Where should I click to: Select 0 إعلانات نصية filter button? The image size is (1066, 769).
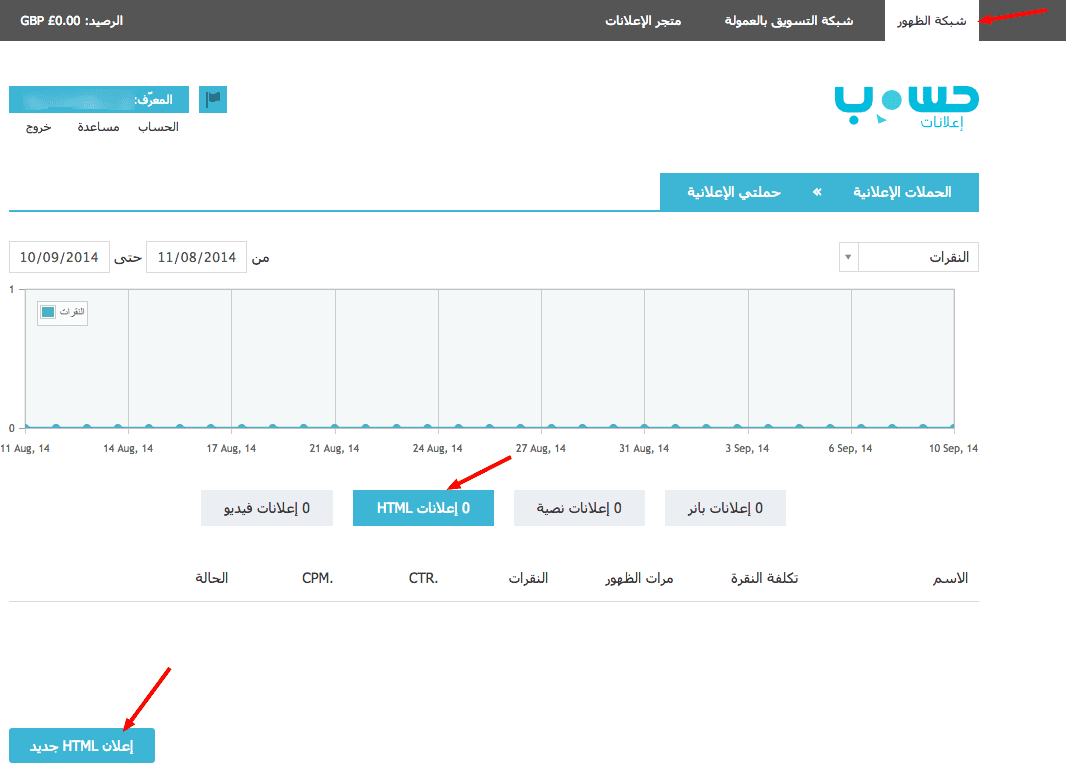pyautogui.click(x=579, y=508)
